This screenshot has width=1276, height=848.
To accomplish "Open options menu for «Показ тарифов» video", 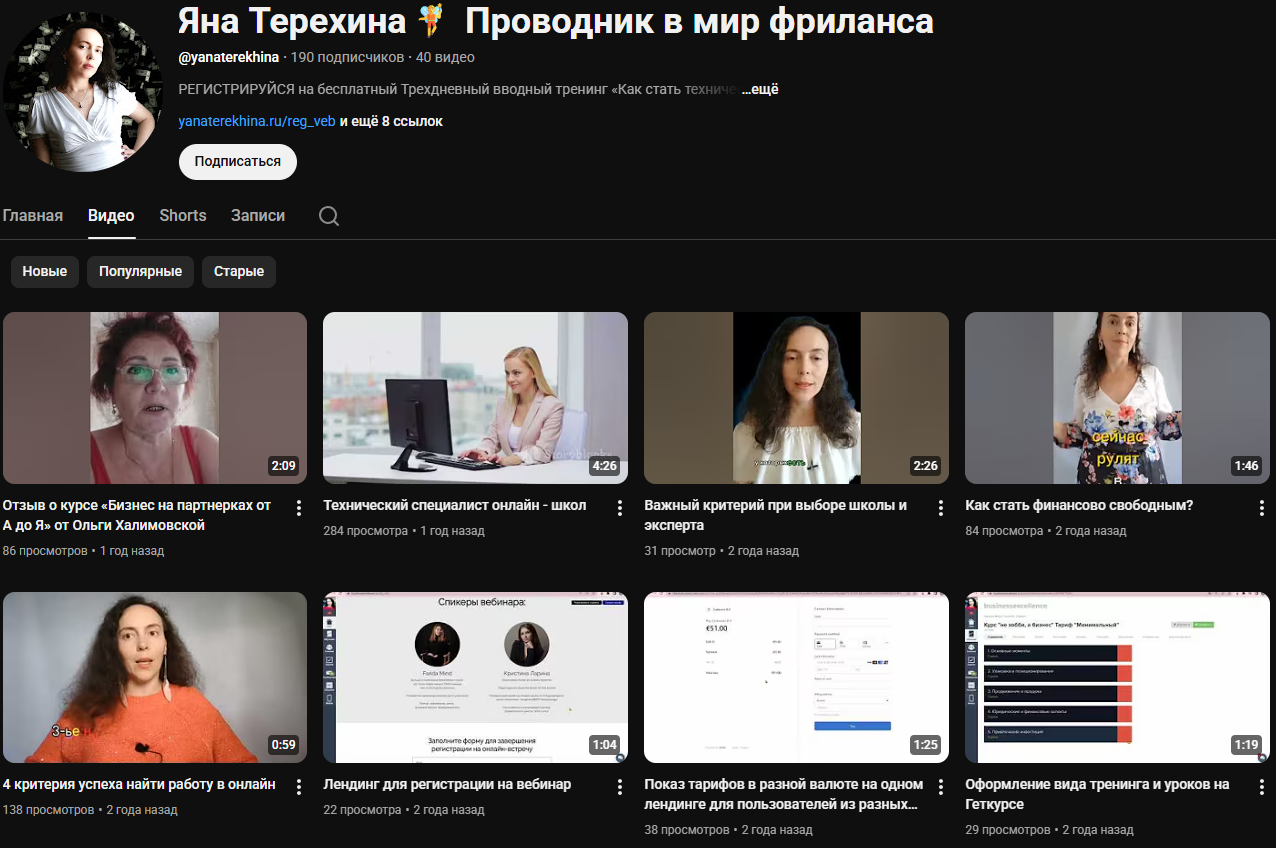I will click(941, 787).
